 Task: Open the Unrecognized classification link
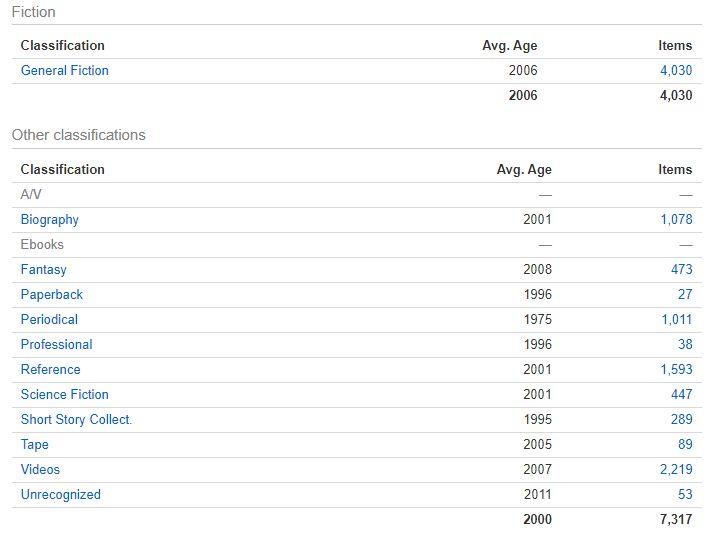pos(60,495)
